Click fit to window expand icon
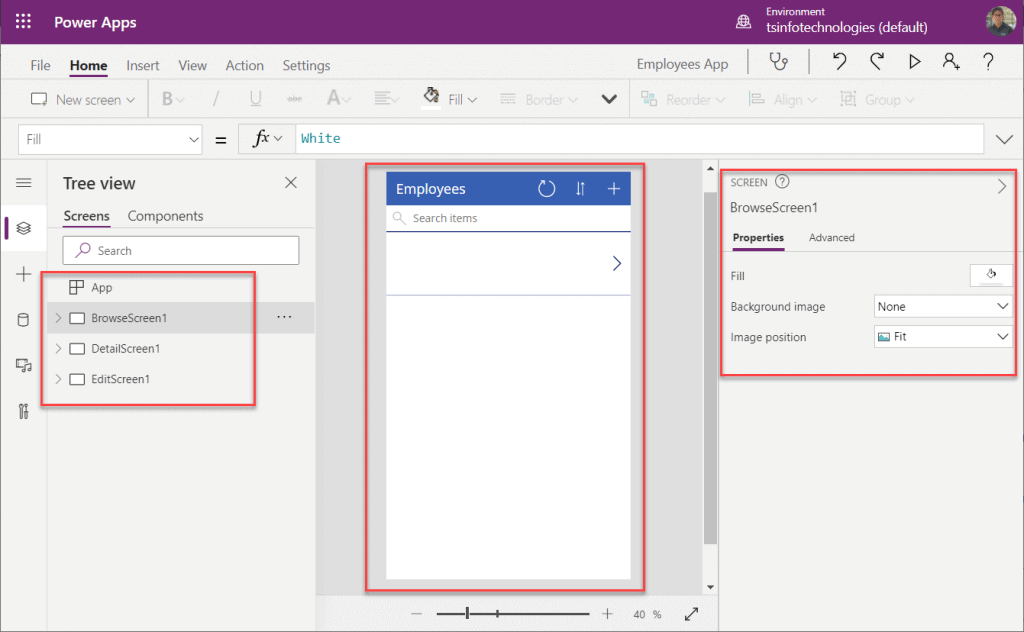Screen dimensions: 1024x632 (x=692, y=614)
